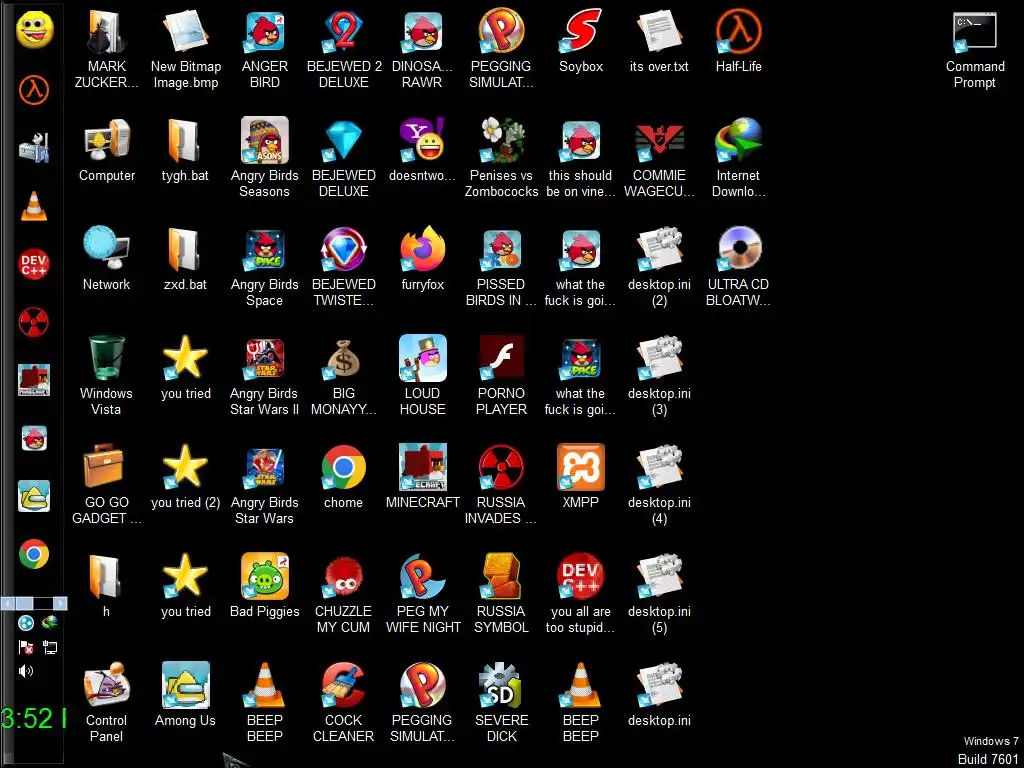Launch the Bad Piggies shortcut
The image size is (1024, 768).
(264, 586)
